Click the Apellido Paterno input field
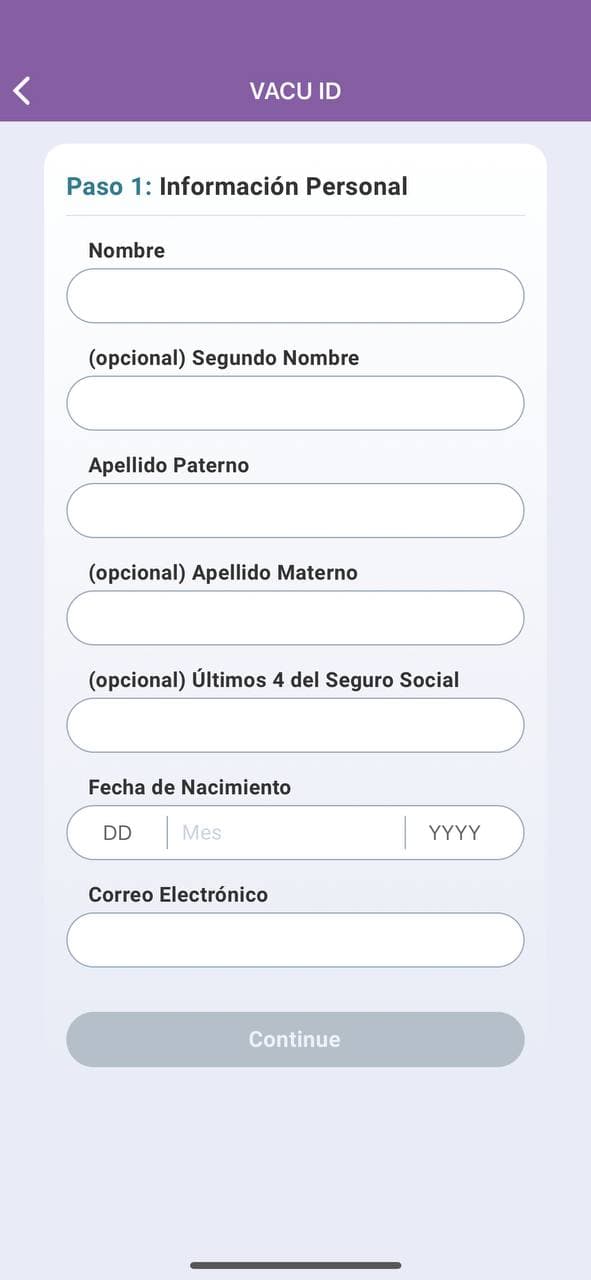This screenshot has height=1280, width=591. (x=295, y=510)
